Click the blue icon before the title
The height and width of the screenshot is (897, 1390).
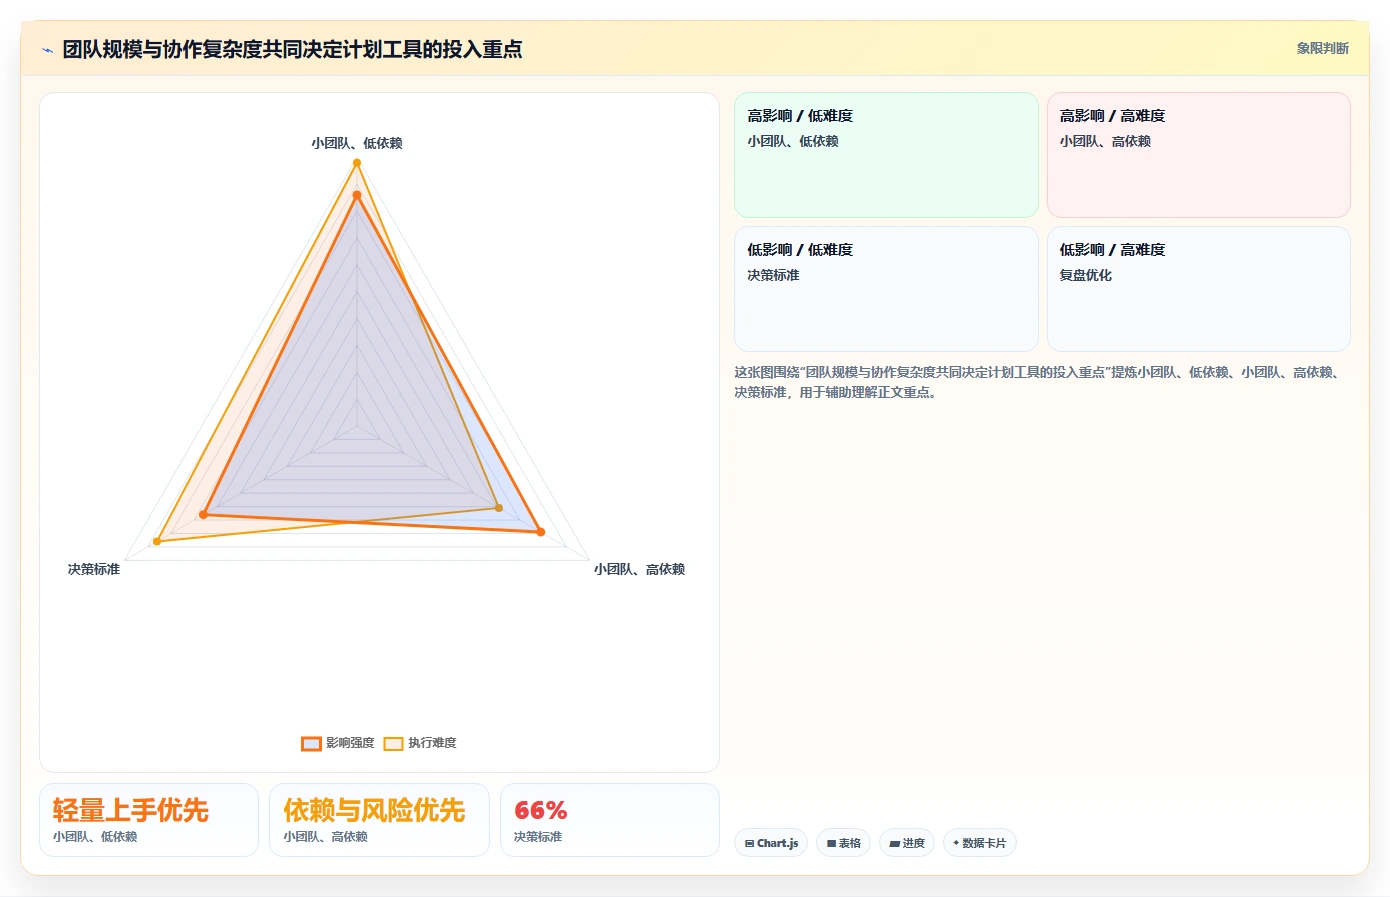47,50
